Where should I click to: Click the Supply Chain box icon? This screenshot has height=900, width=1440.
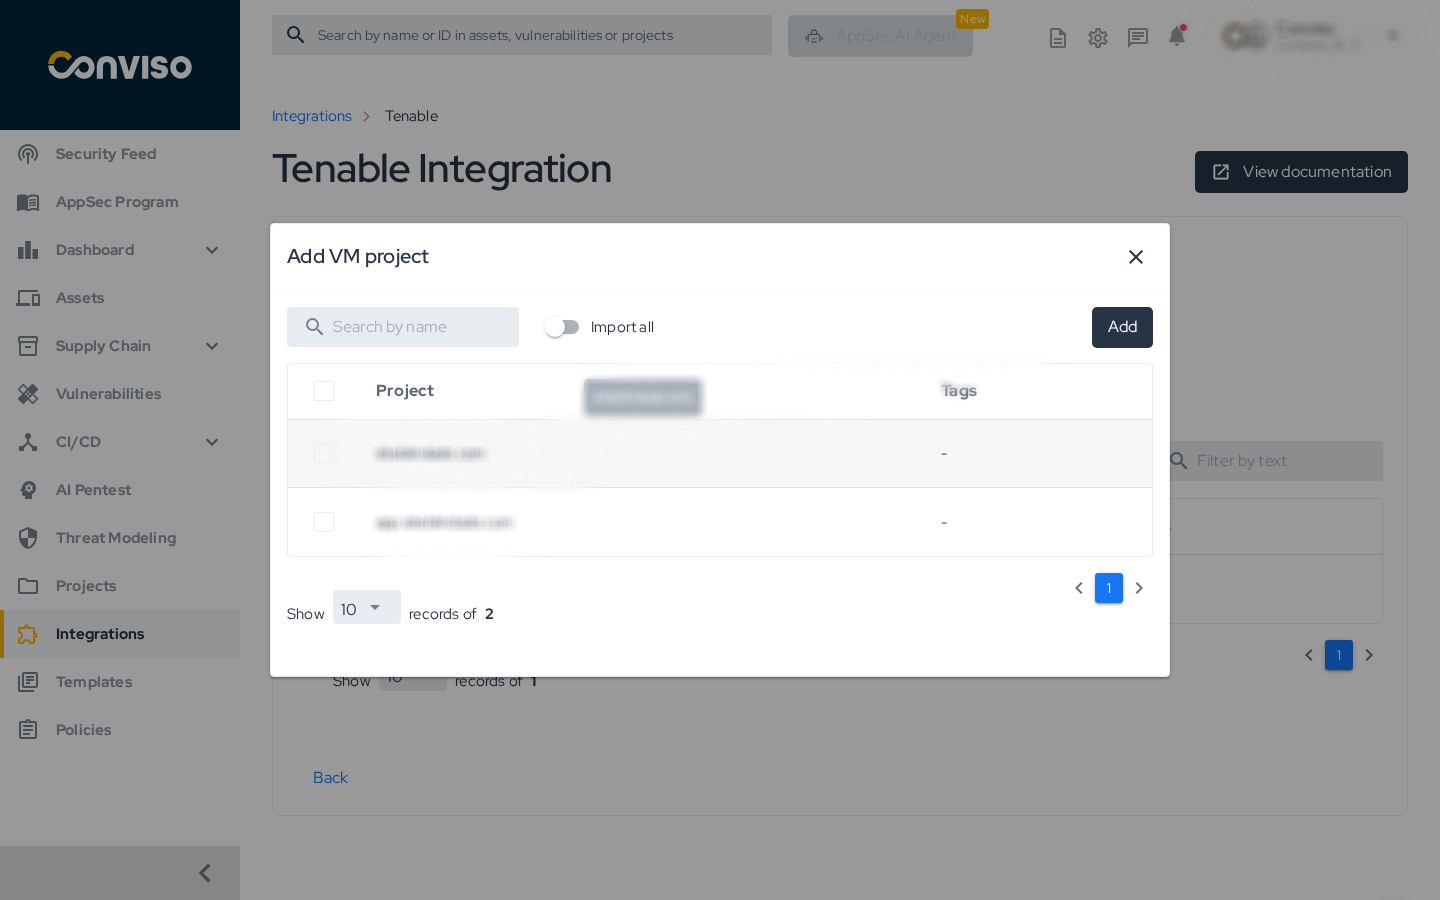[x=28, y=346]
